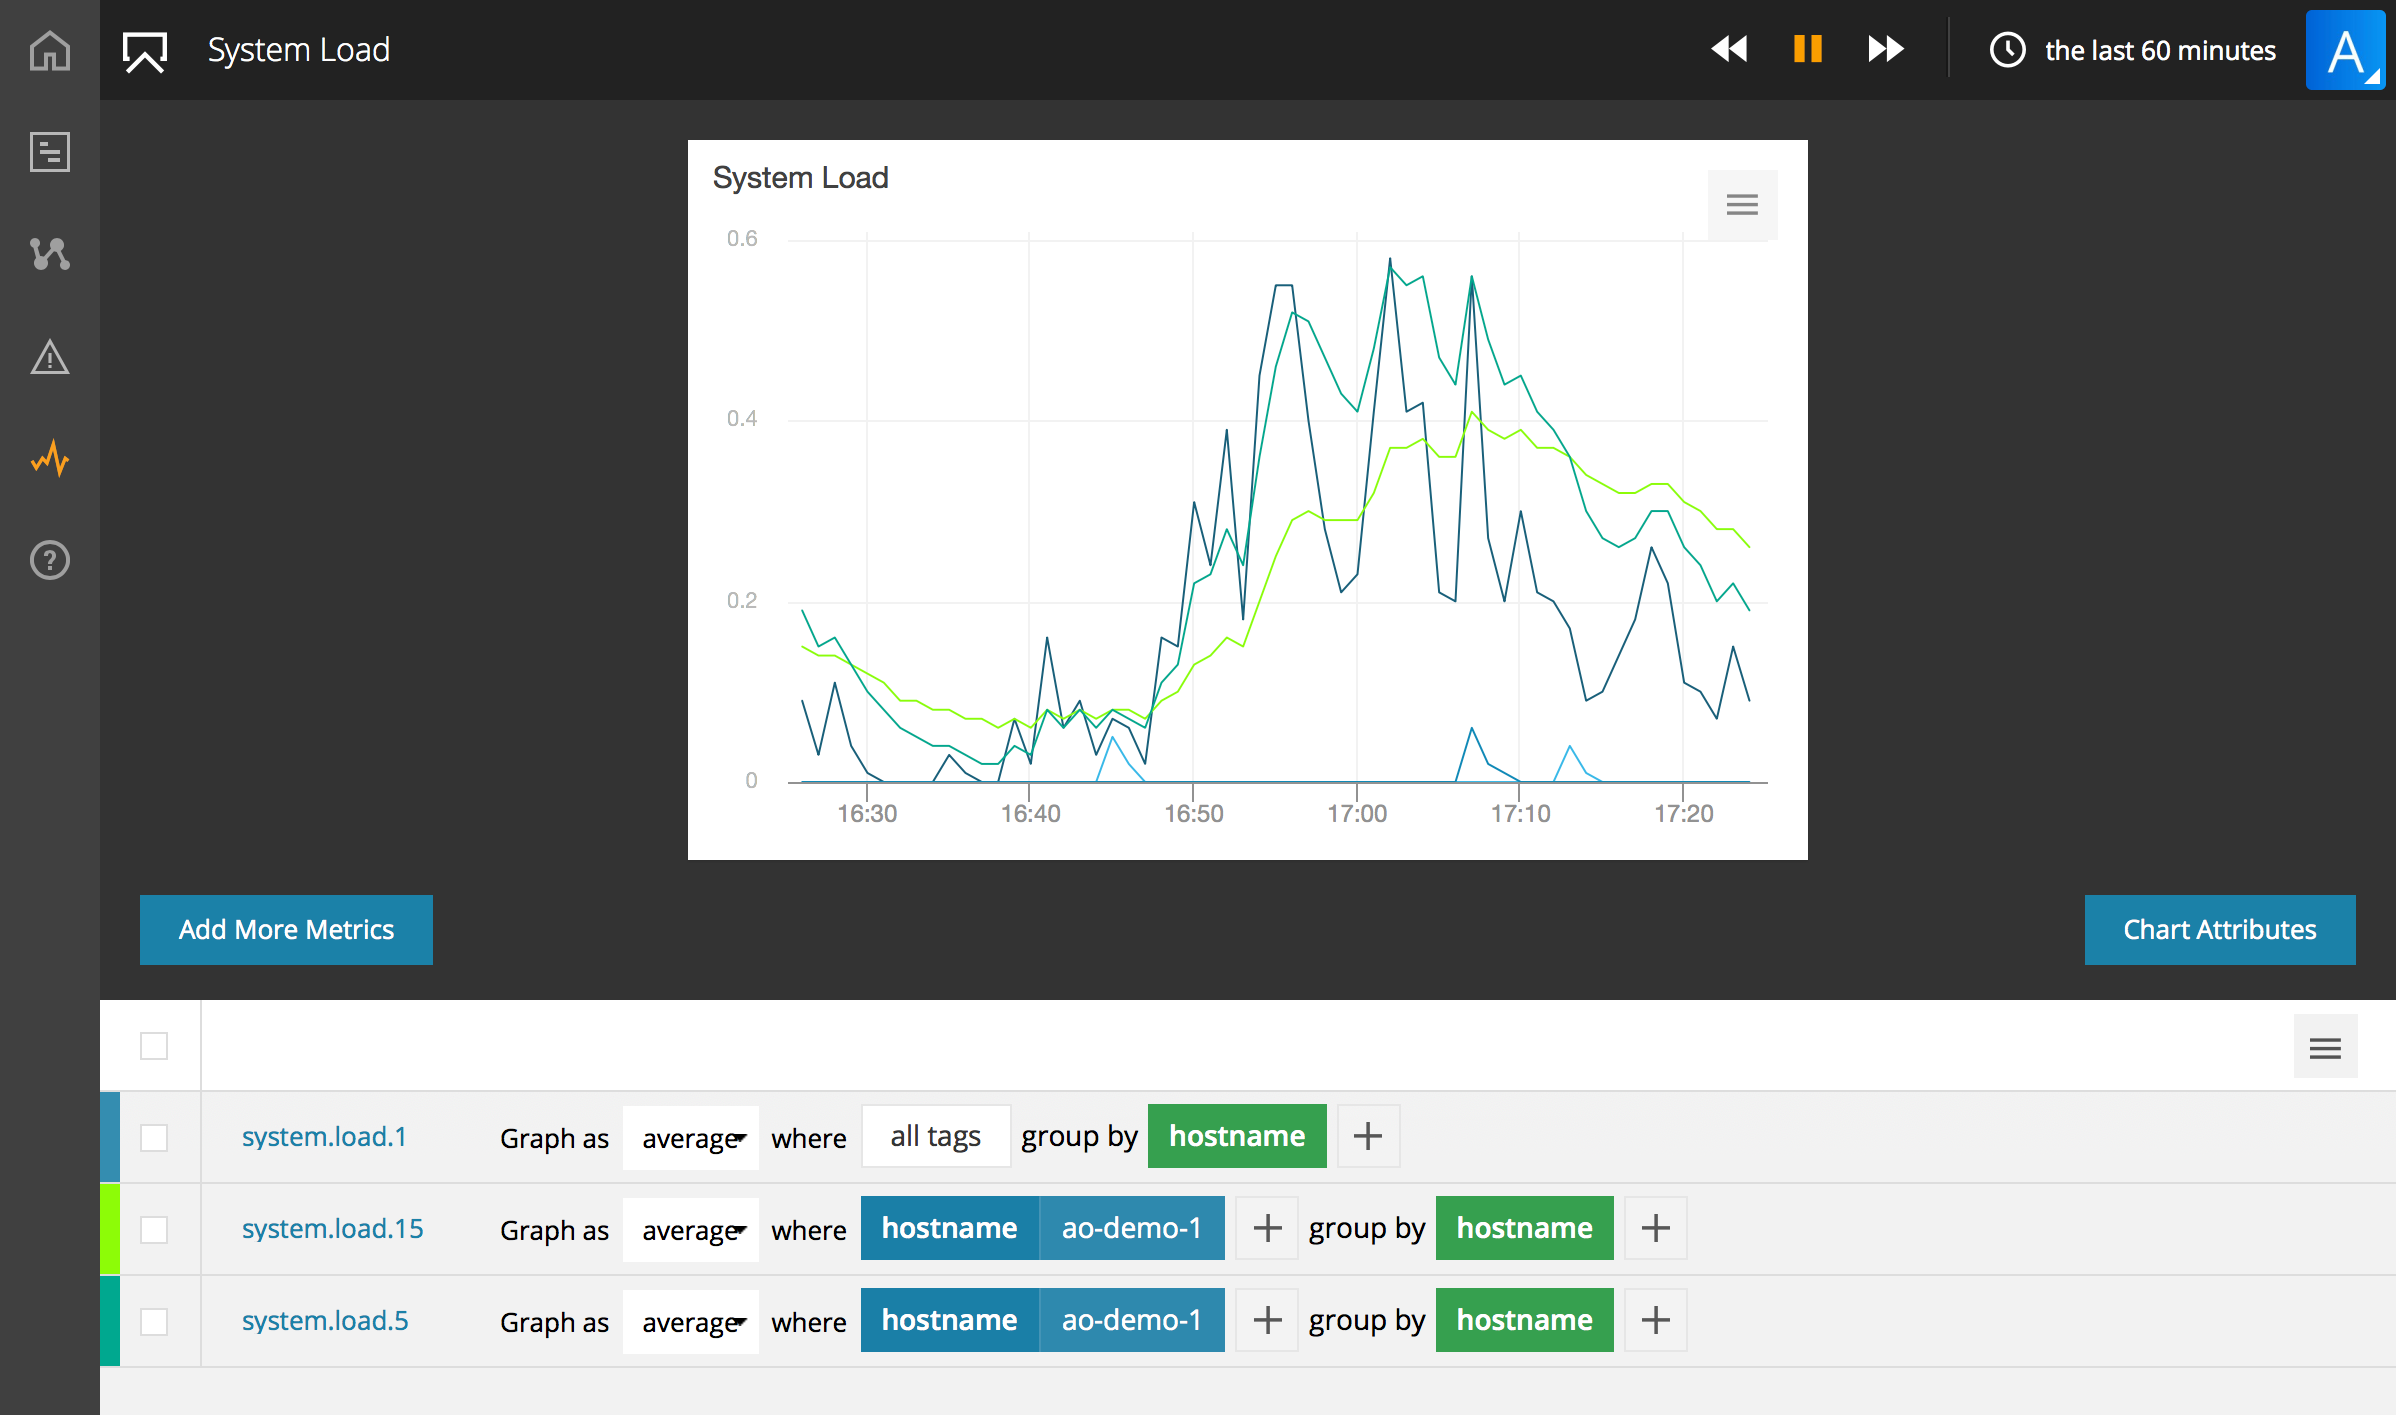Open the alerts/triangle warning icon

49,355
